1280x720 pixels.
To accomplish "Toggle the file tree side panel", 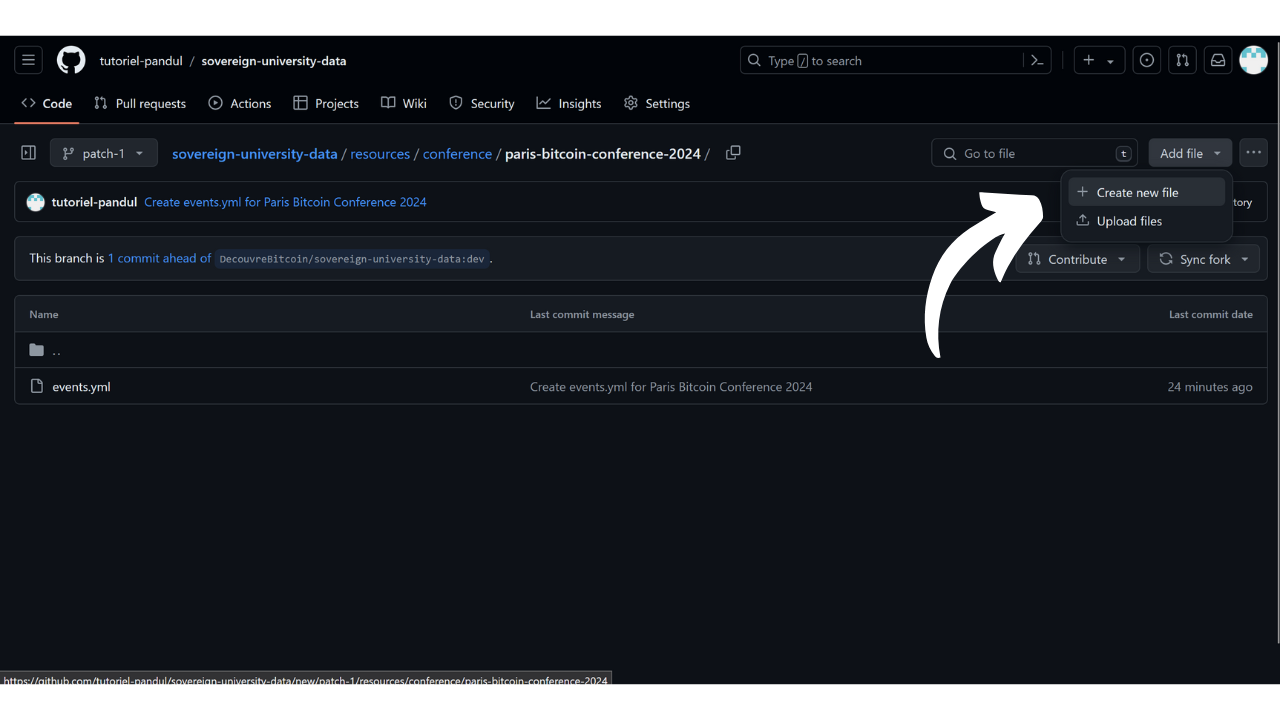I will 29,153.
